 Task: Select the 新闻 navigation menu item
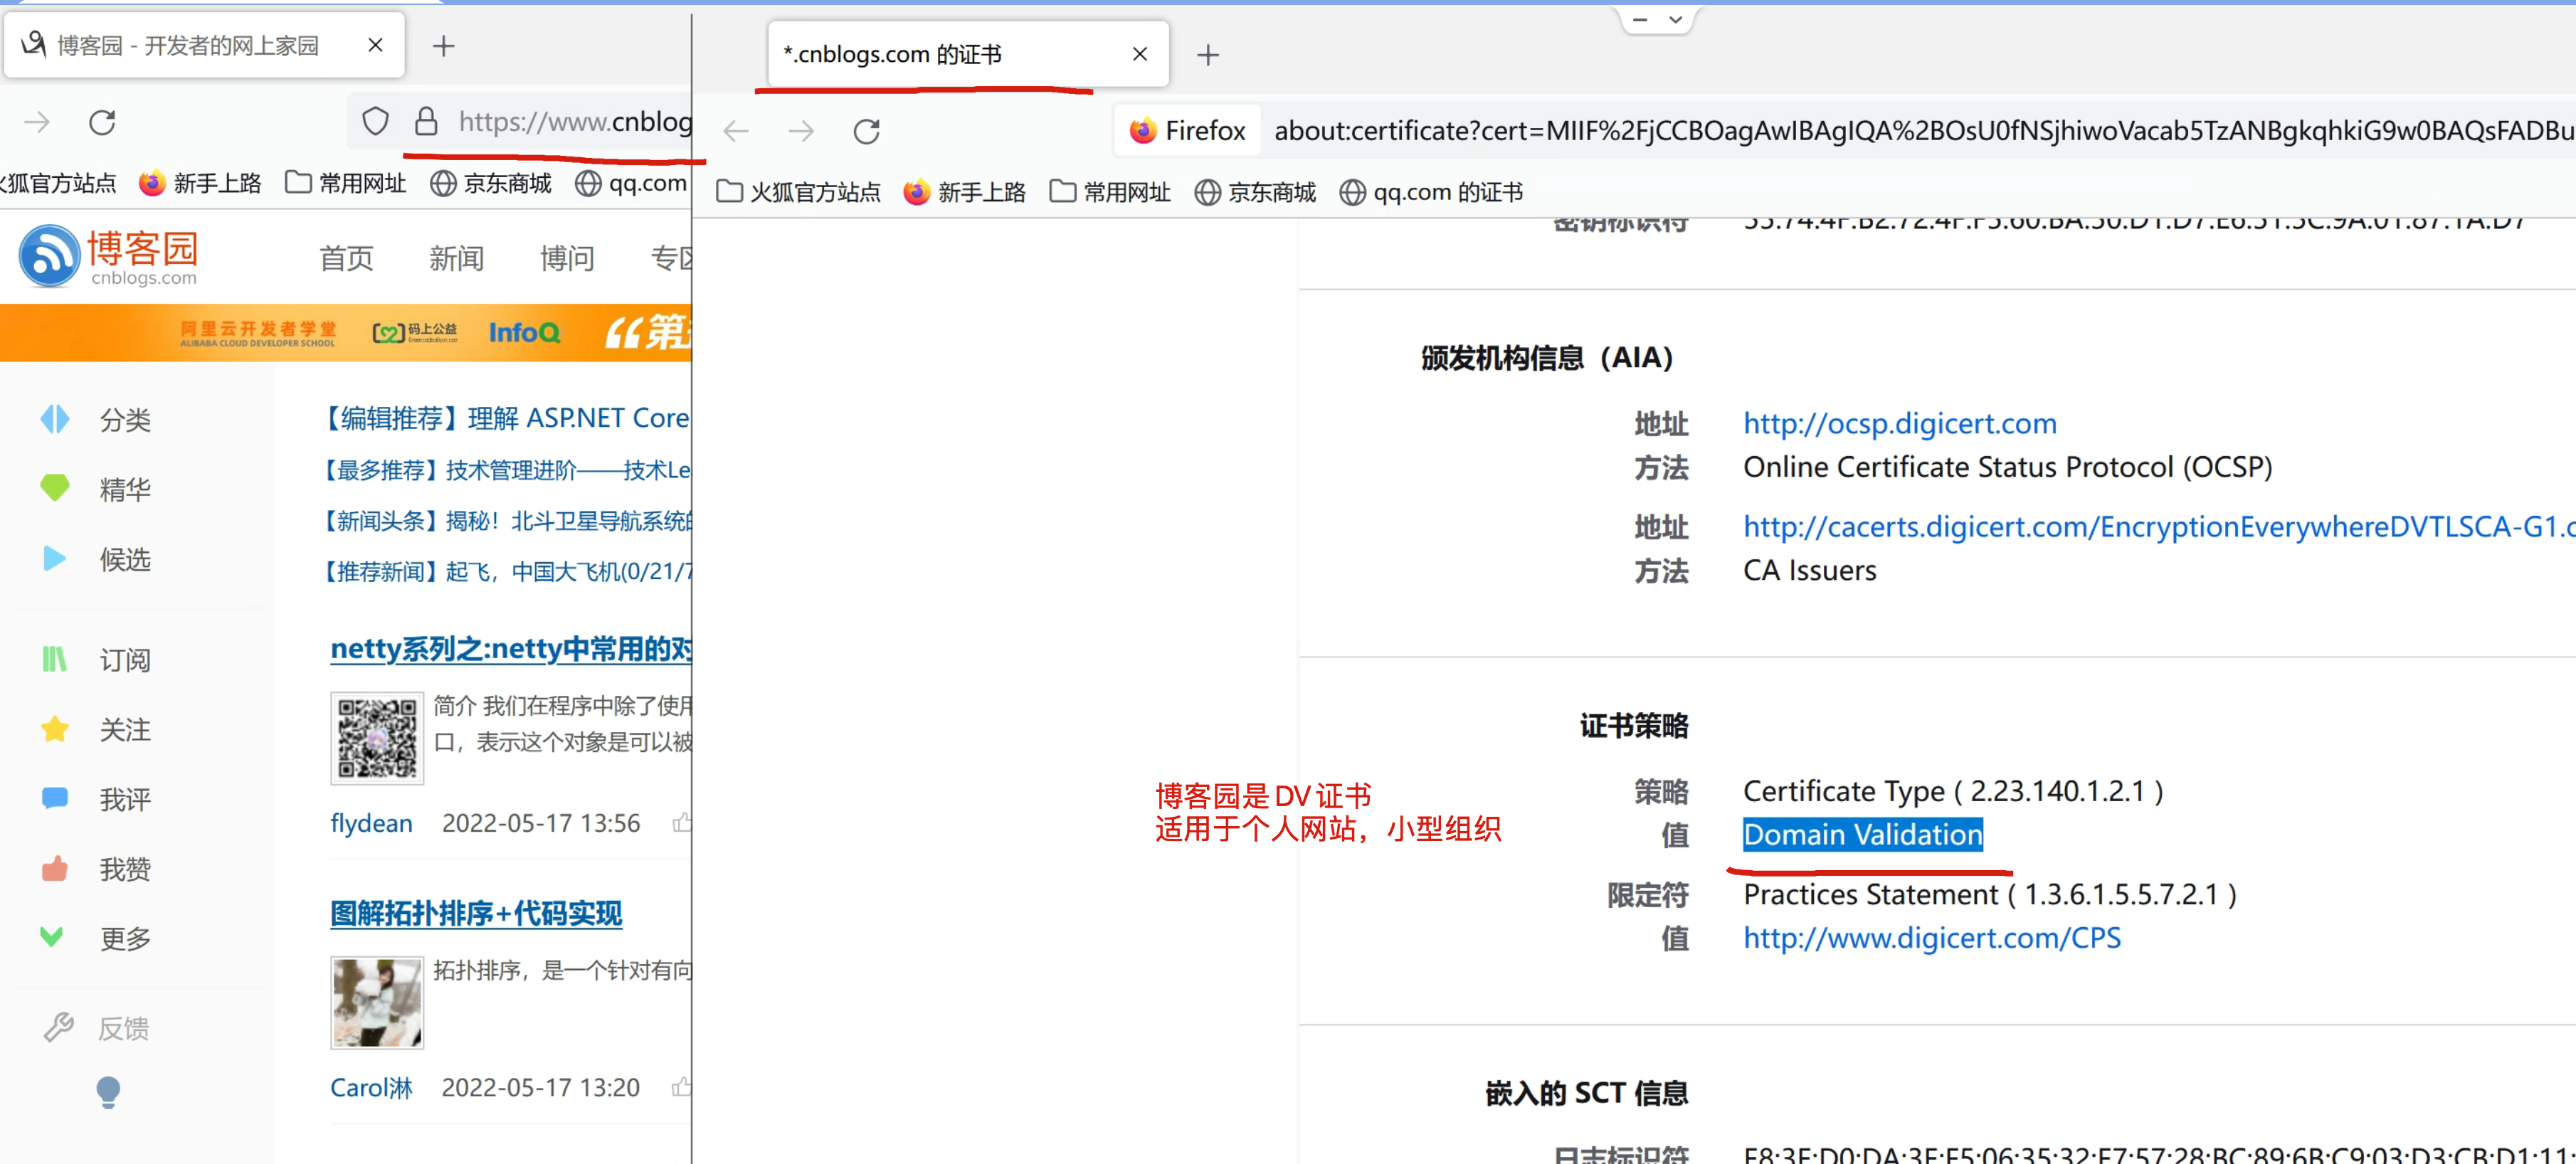[456, 258]
